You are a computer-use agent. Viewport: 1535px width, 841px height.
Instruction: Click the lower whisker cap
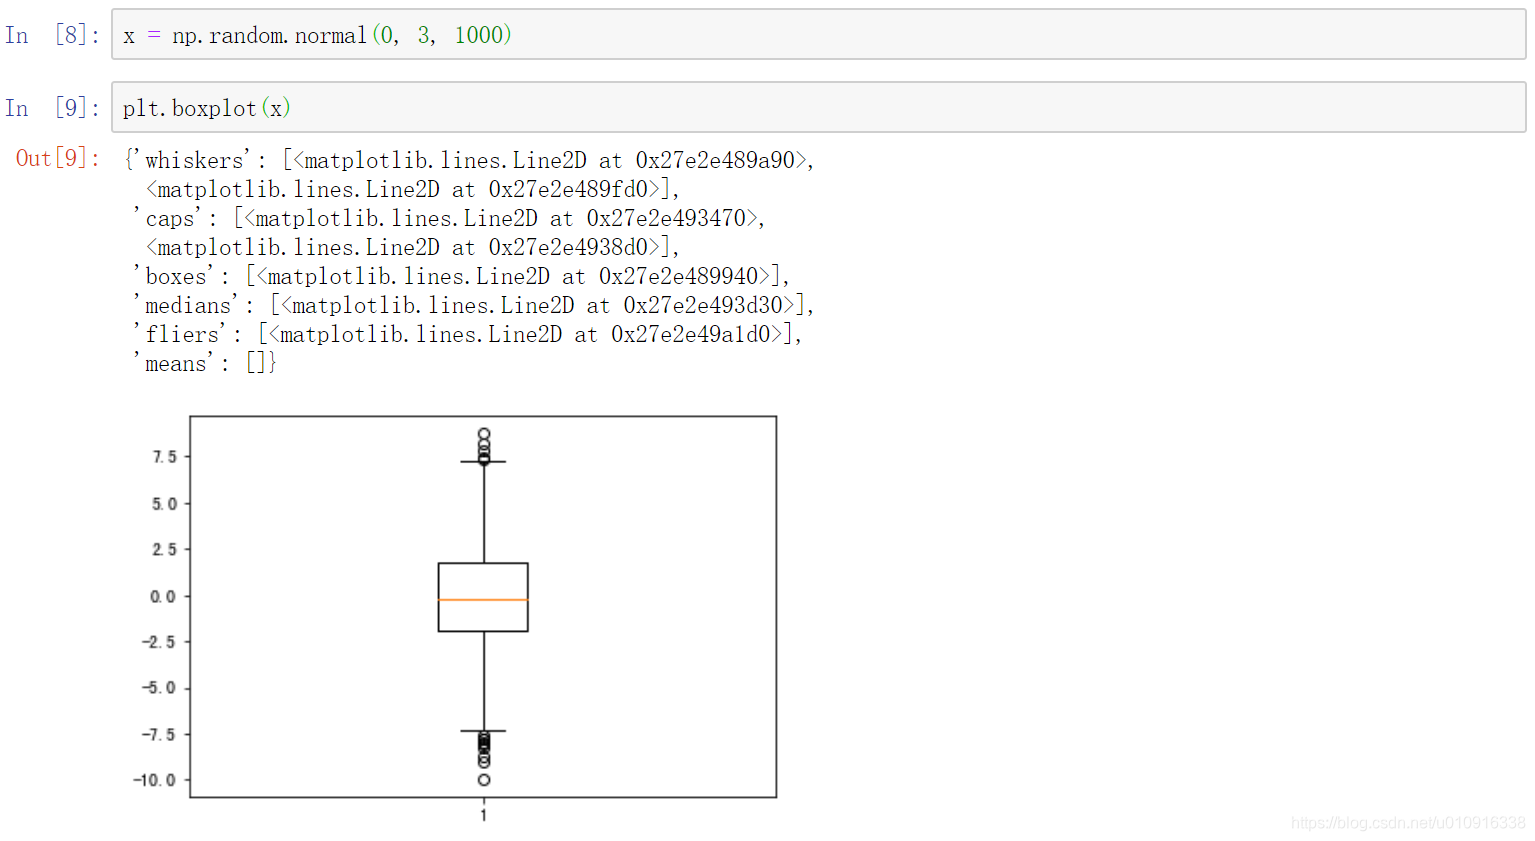[483, 731]
